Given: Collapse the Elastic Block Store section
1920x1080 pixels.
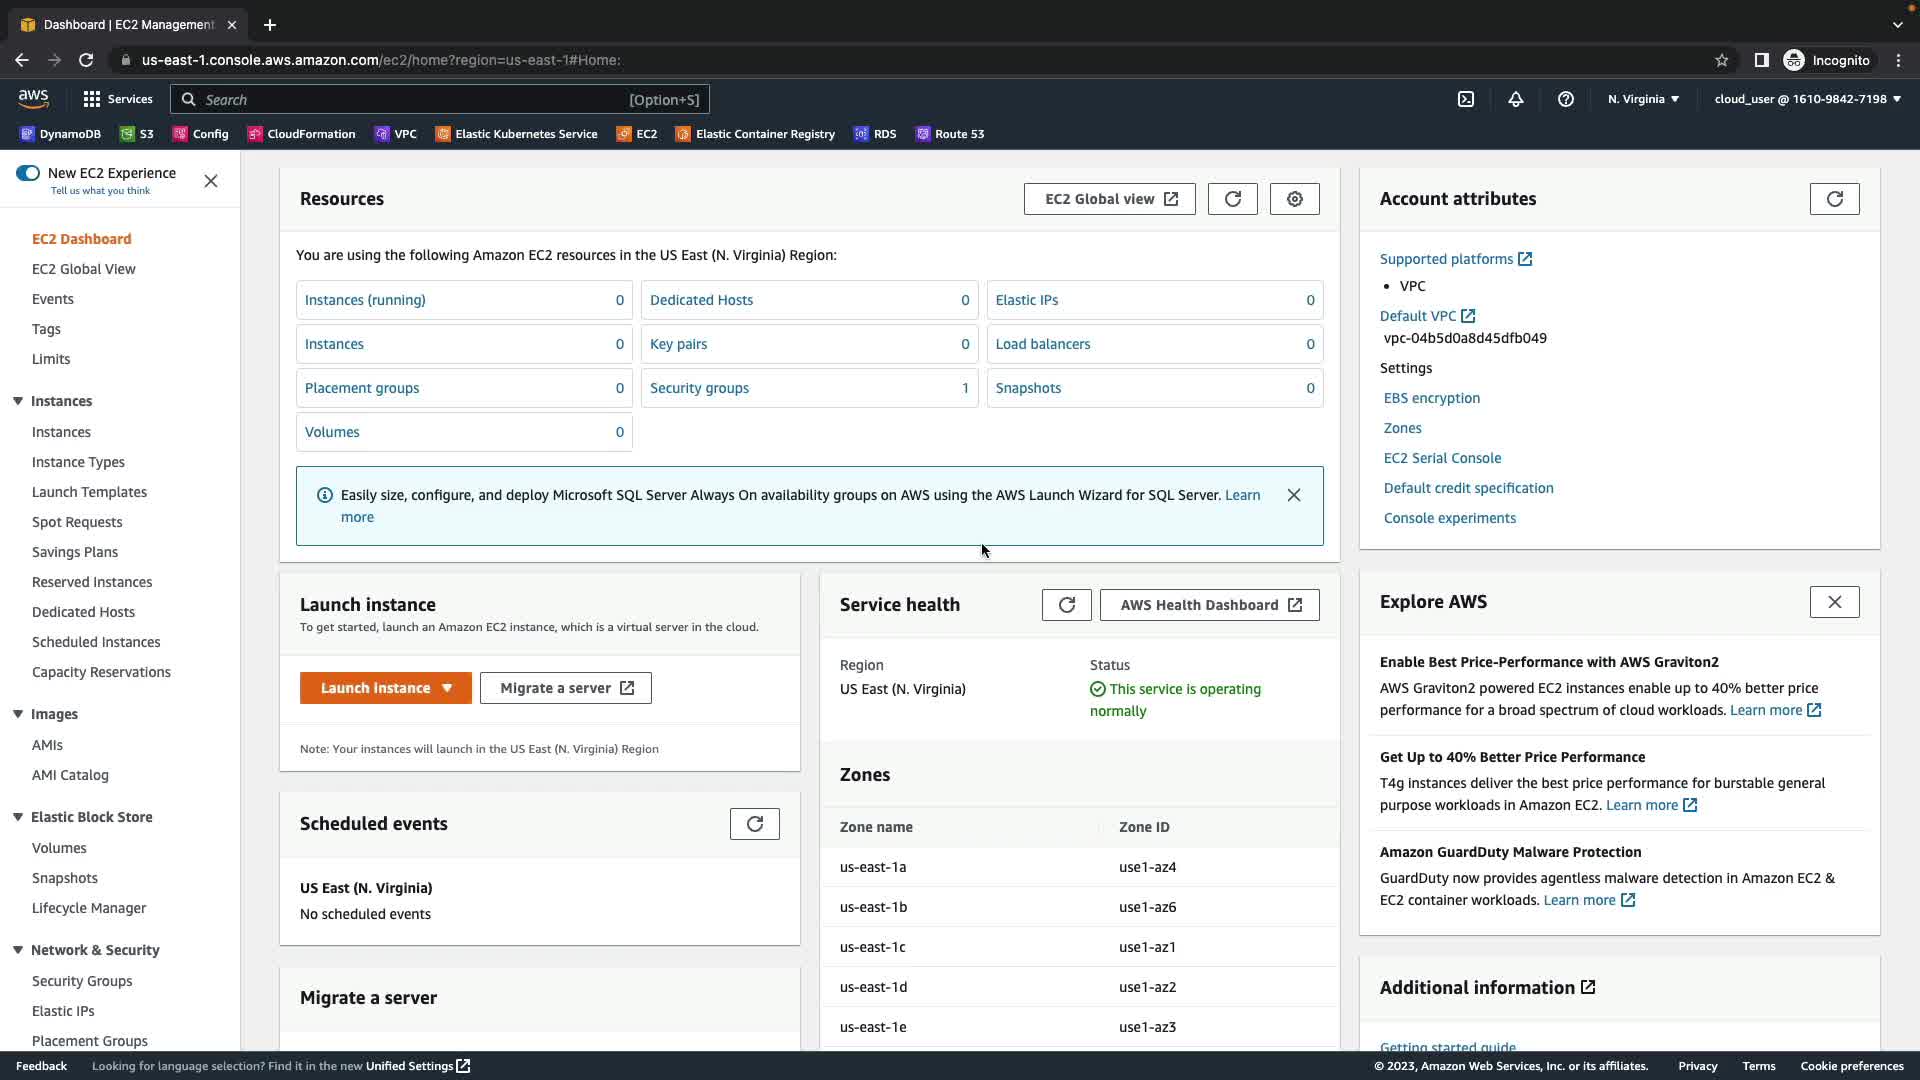Looking at the screenshot, I should [x=18, y=817].
